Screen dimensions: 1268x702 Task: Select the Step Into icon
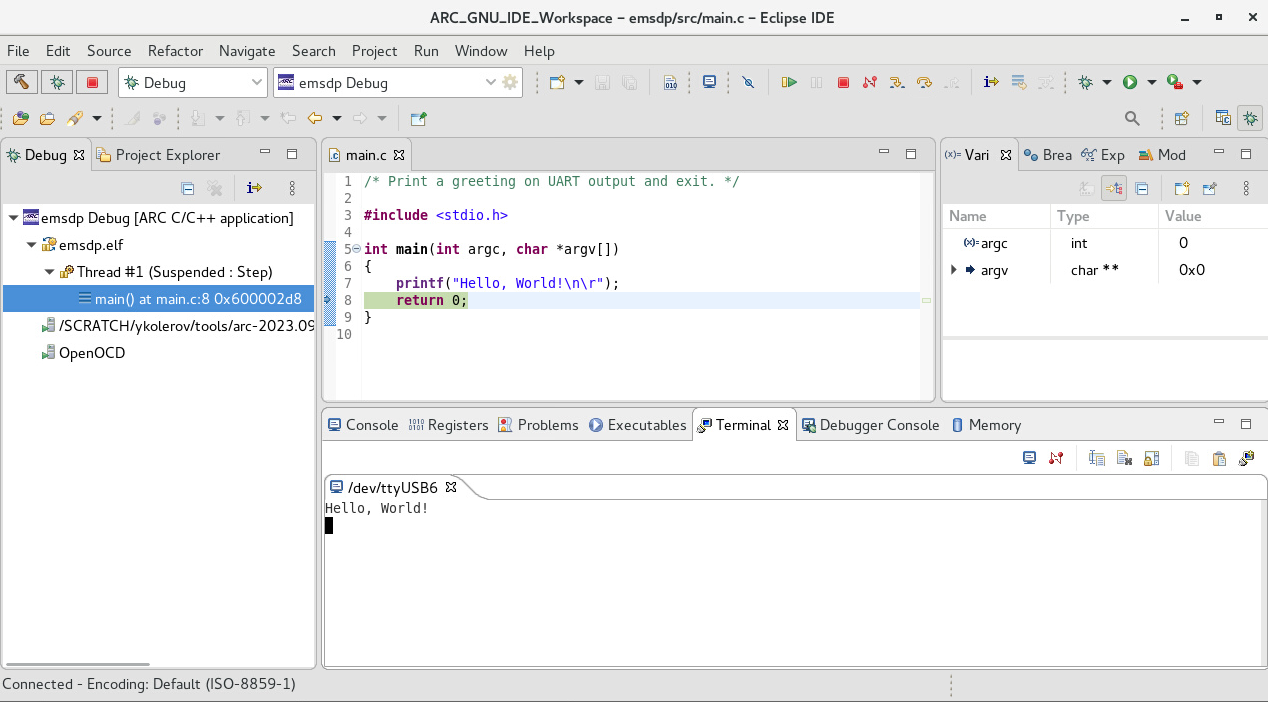[x=897, y=81]
